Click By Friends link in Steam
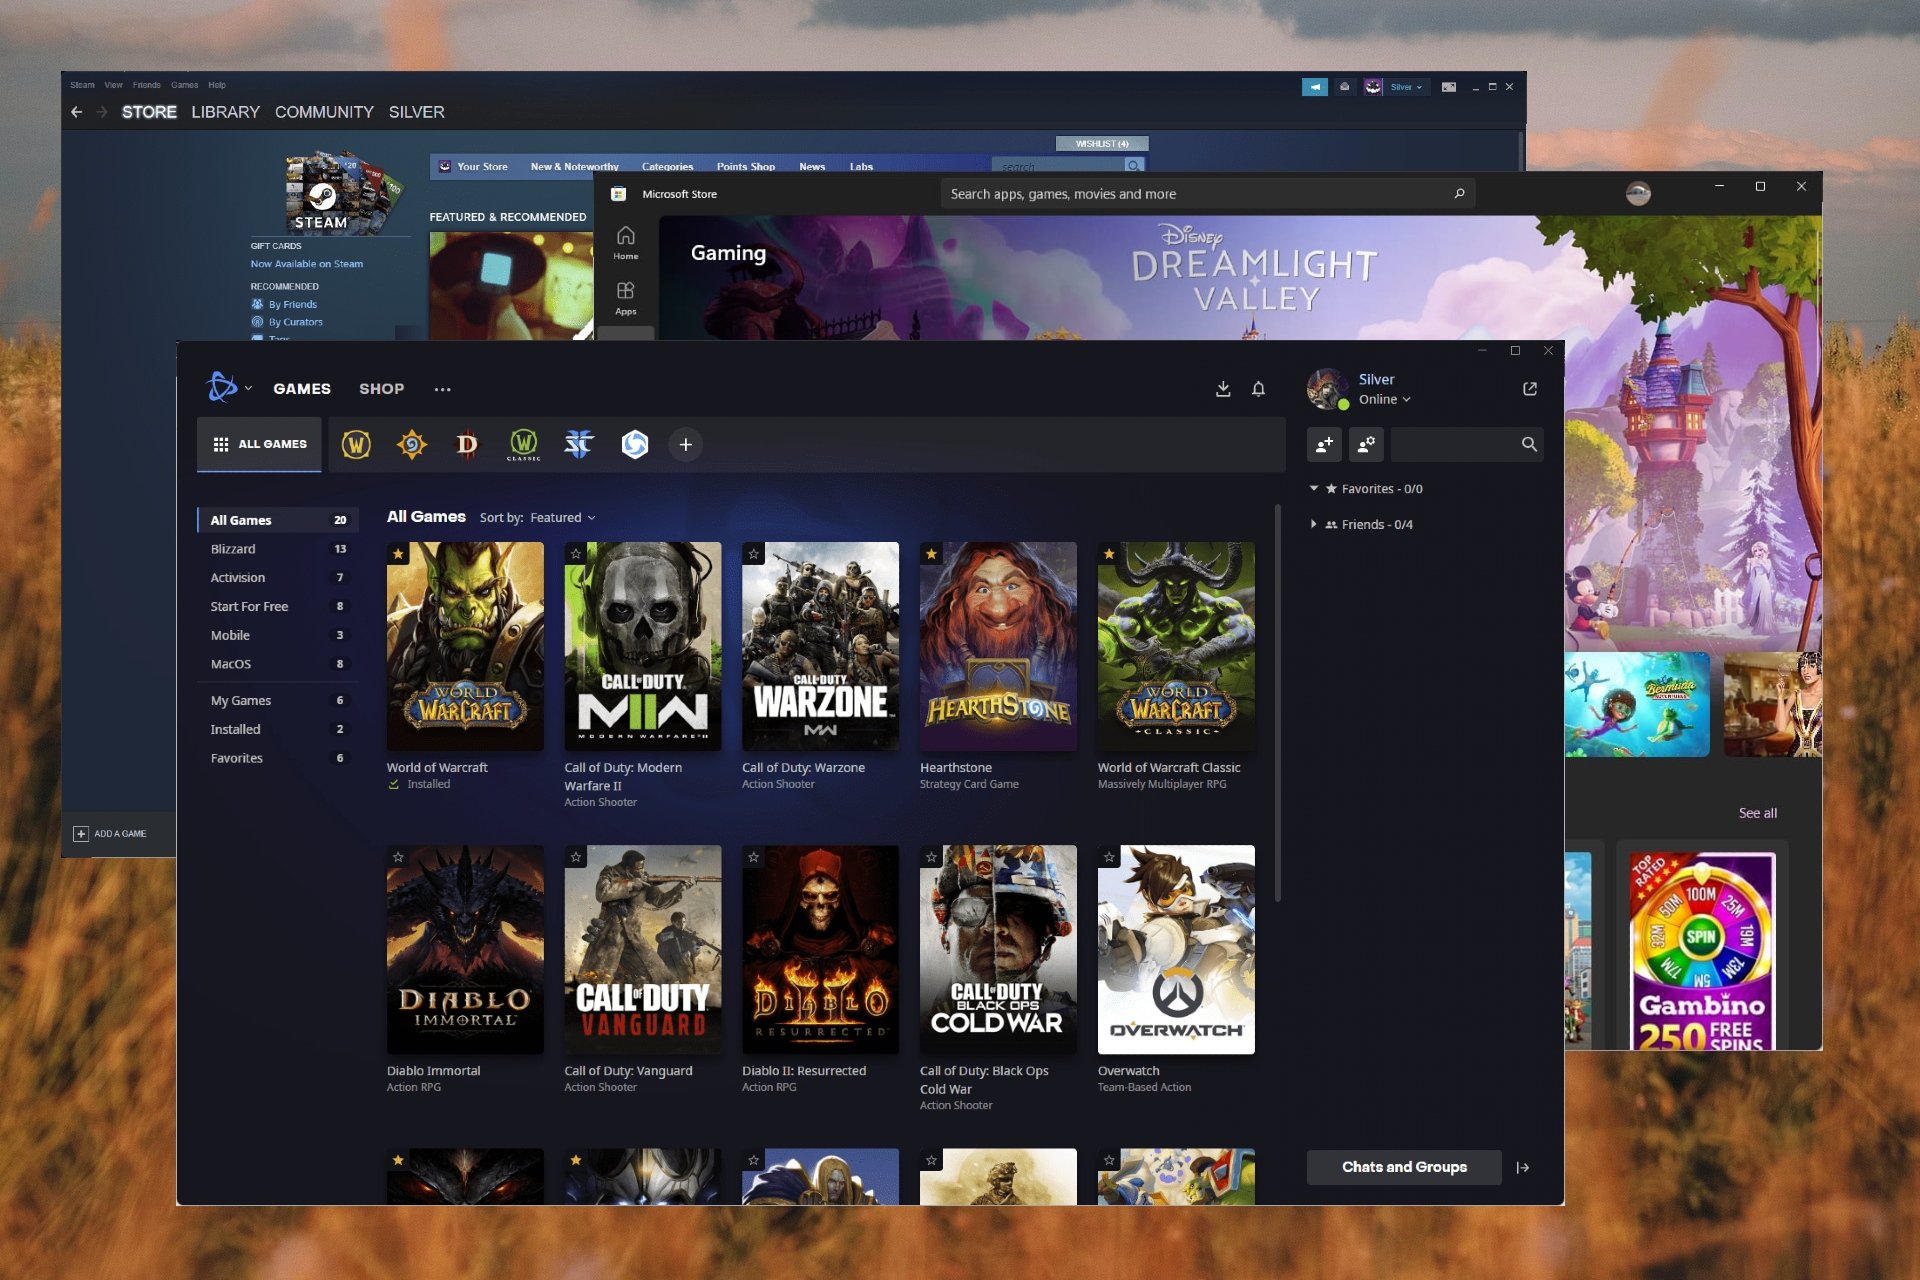Viewport: 1920px width, 1280px height. point(292,304)
